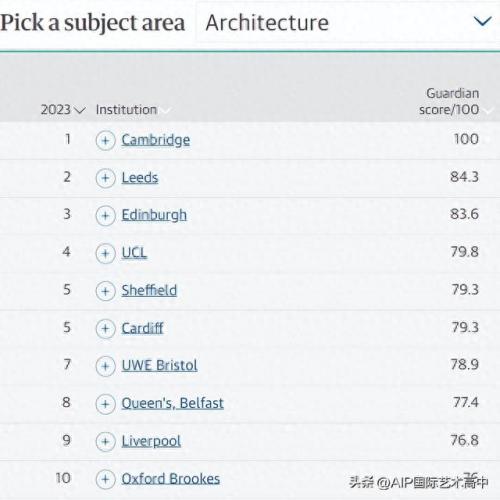500x500 pixels.
Task: Expand UWE Bristol row plus icon
Action: click(105, 366)
